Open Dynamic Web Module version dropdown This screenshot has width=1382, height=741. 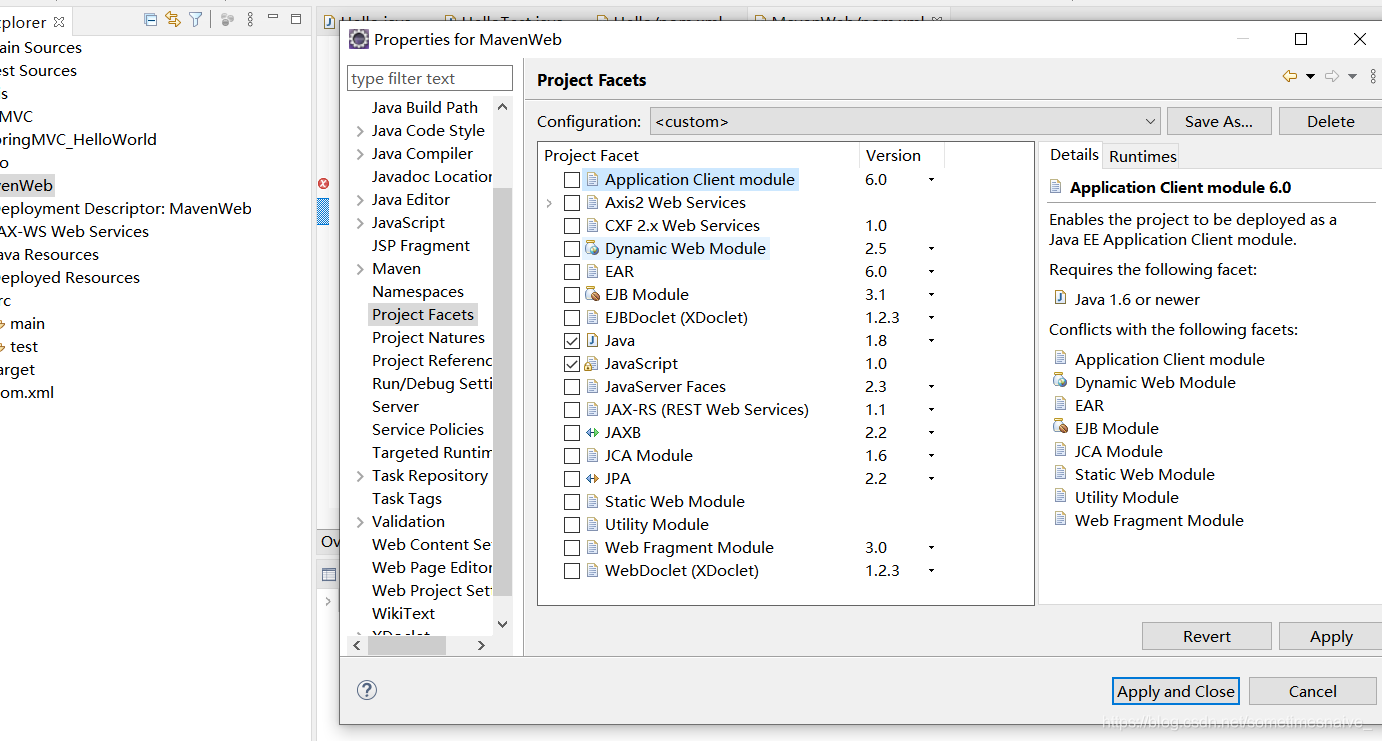pos(931,249)
